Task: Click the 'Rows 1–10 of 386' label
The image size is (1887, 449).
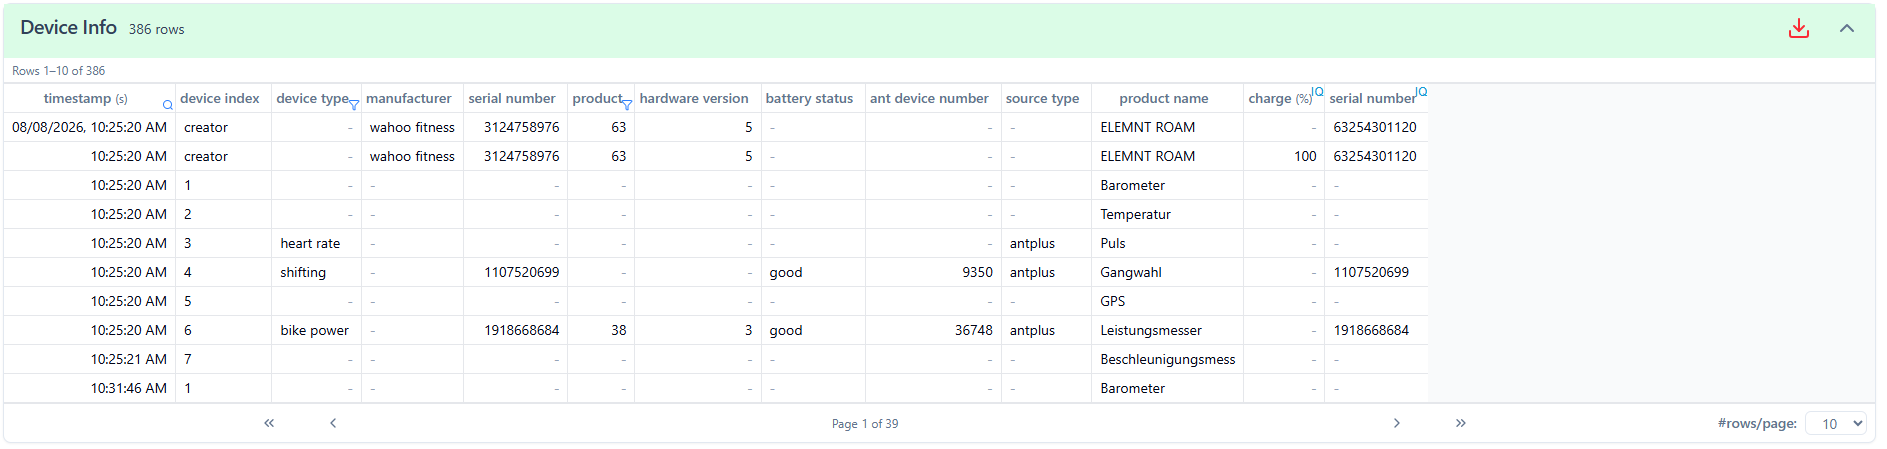Action: (58, 71)
